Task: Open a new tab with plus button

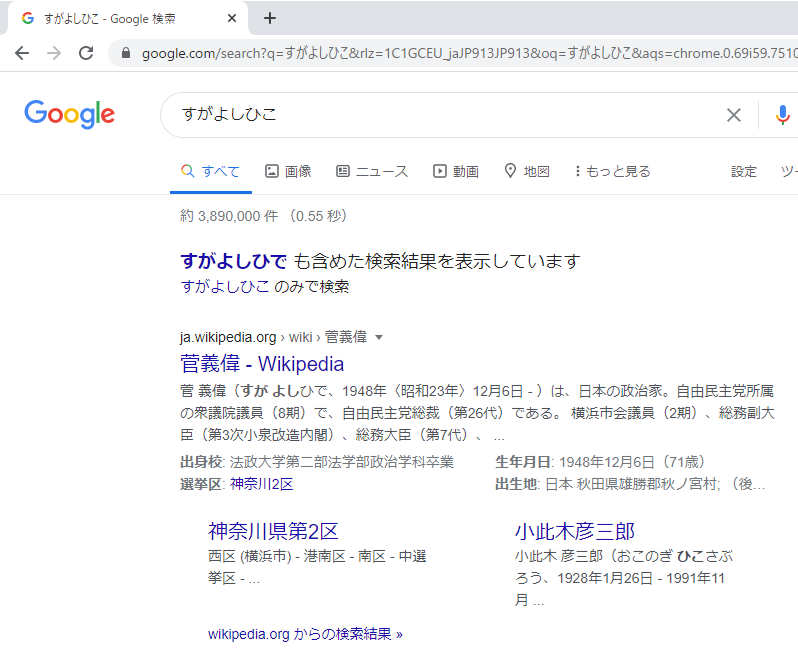Action: pyautogui.click(x=270, y=18)
